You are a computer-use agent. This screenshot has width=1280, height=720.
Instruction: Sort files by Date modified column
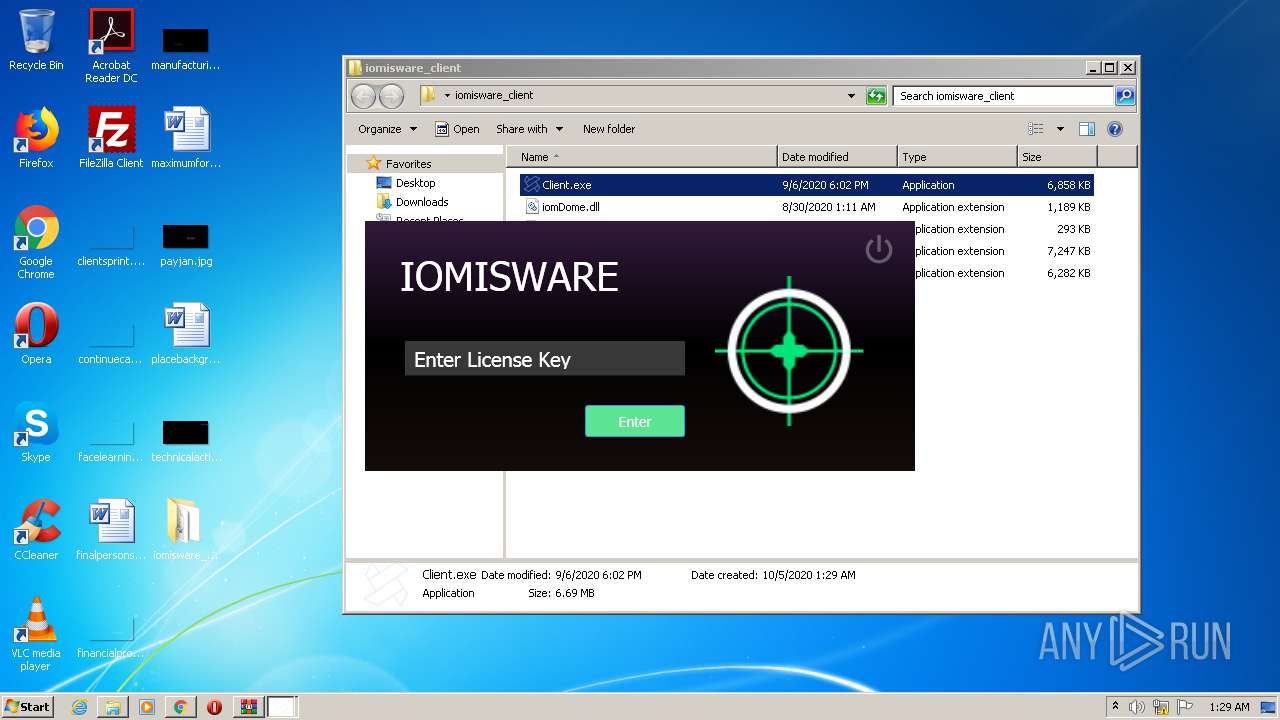836,157
